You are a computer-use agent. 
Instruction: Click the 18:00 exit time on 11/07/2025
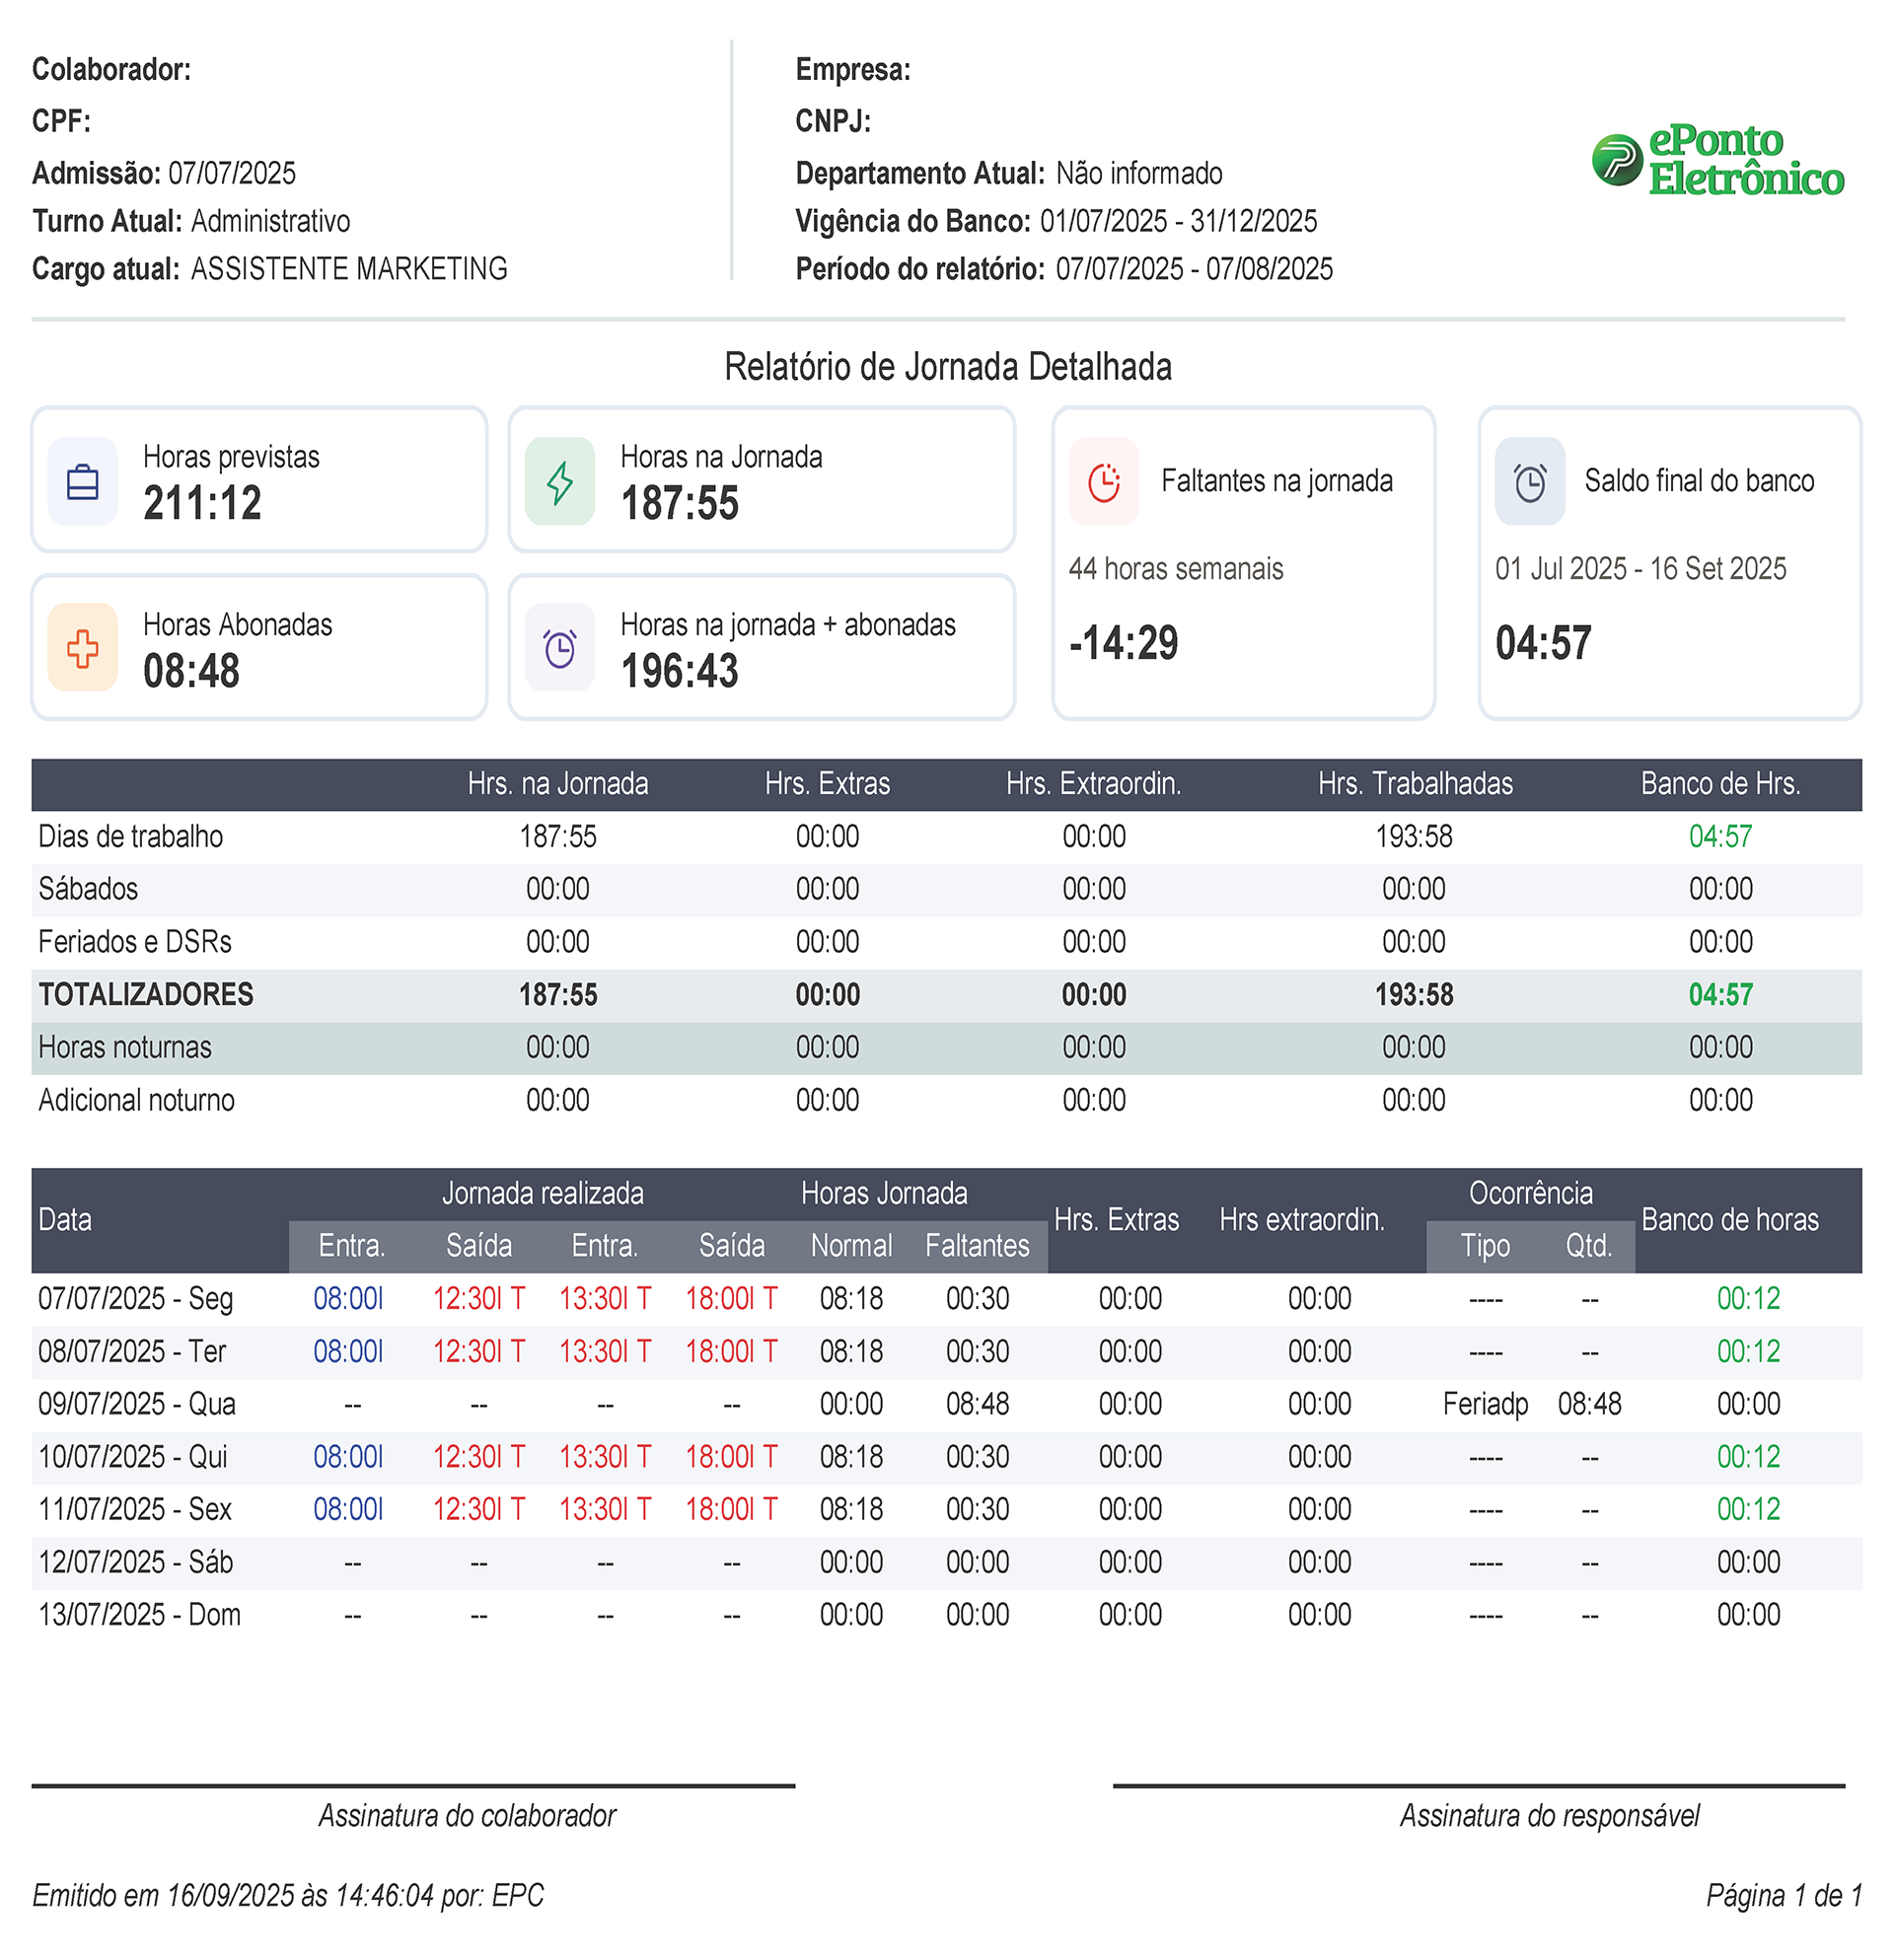pos(730,1510)
